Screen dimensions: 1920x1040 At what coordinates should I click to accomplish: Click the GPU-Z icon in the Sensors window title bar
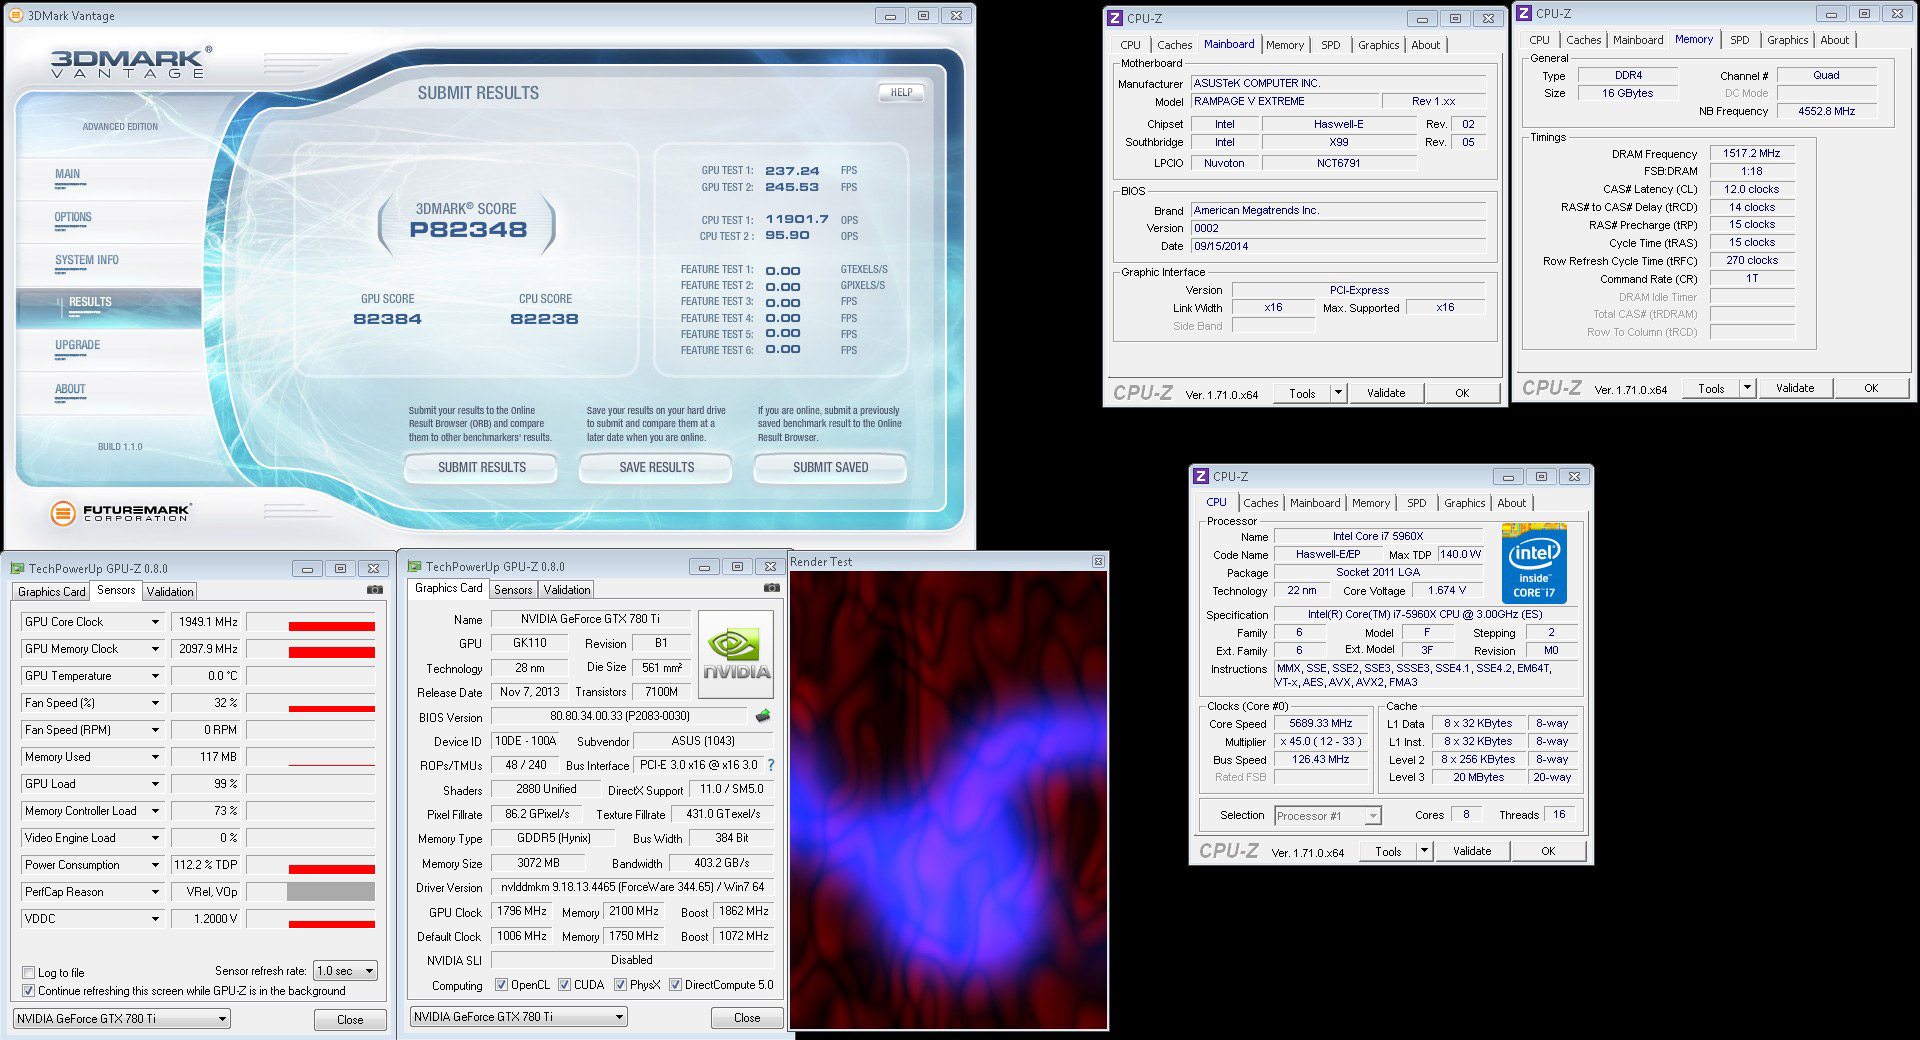(x=18, y=568)
